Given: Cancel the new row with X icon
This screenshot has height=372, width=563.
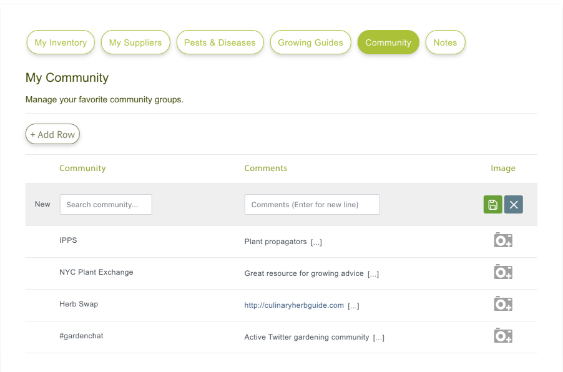Looking at the screenshot, I should pos(513,205).
